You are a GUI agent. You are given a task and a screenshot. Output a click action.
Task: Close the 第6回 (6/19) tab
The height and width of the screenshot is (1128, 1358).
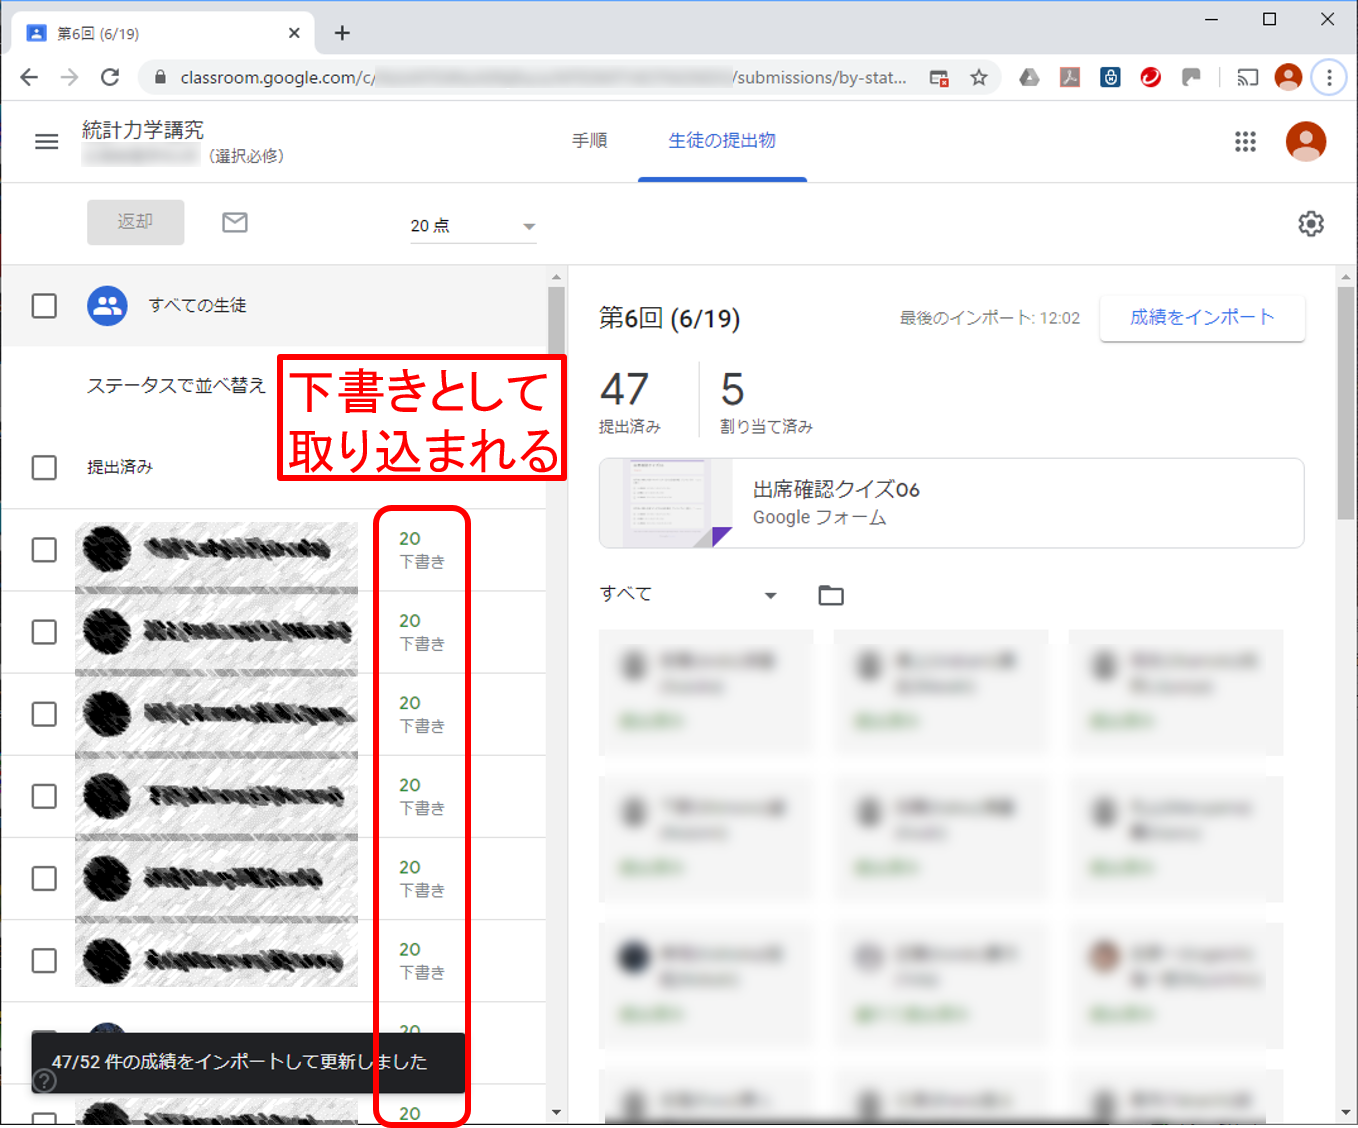coord(294,33)
